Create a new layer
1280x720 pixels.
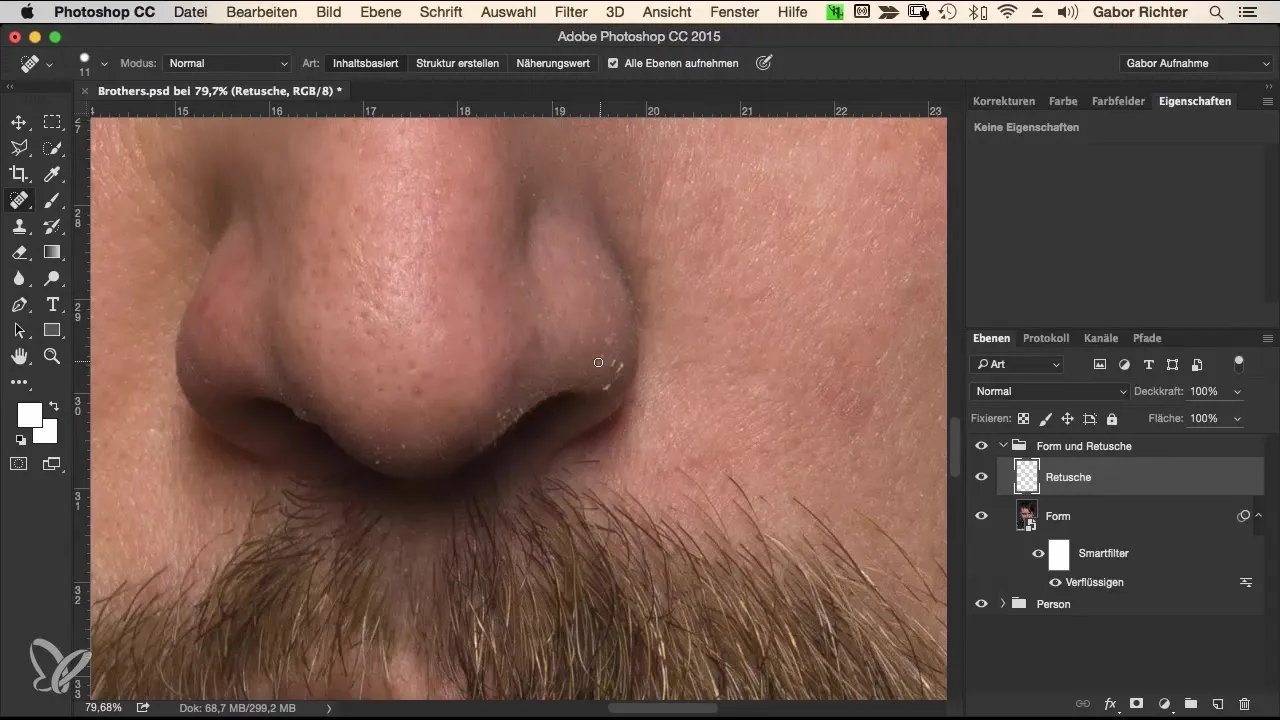click(1217, 704)
